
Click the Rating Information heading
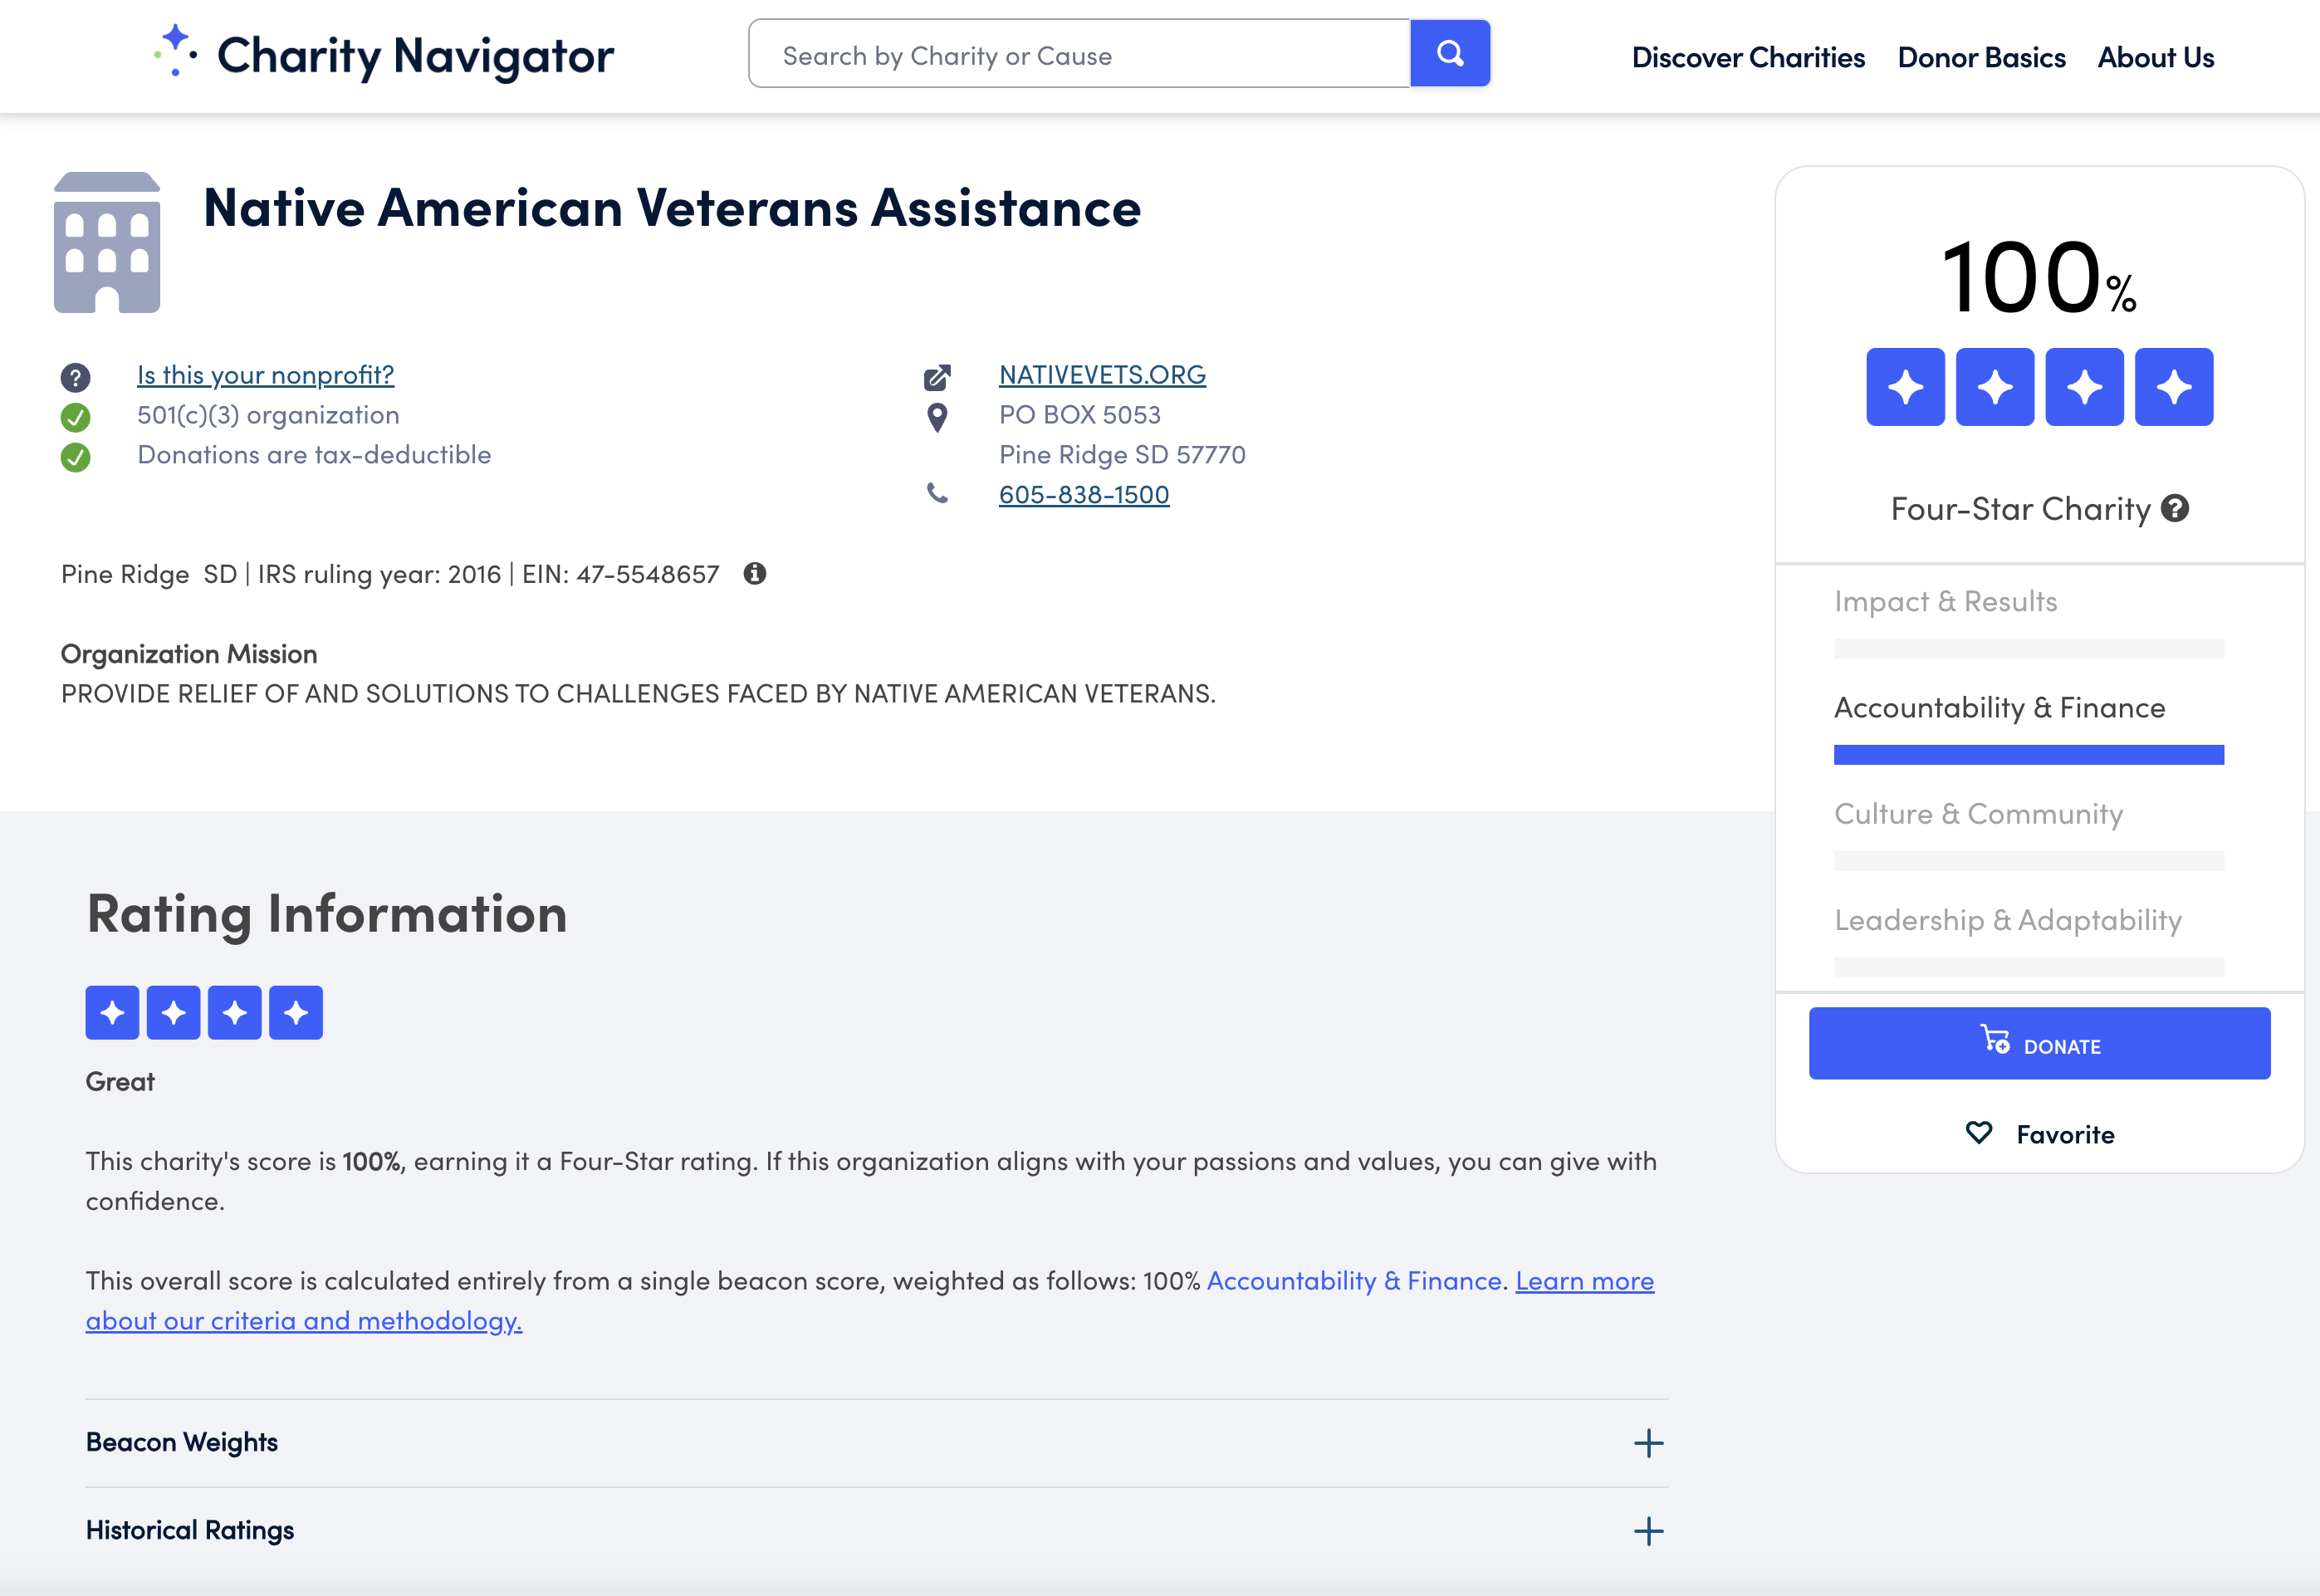pyautogui.click(x=327, y=913)
